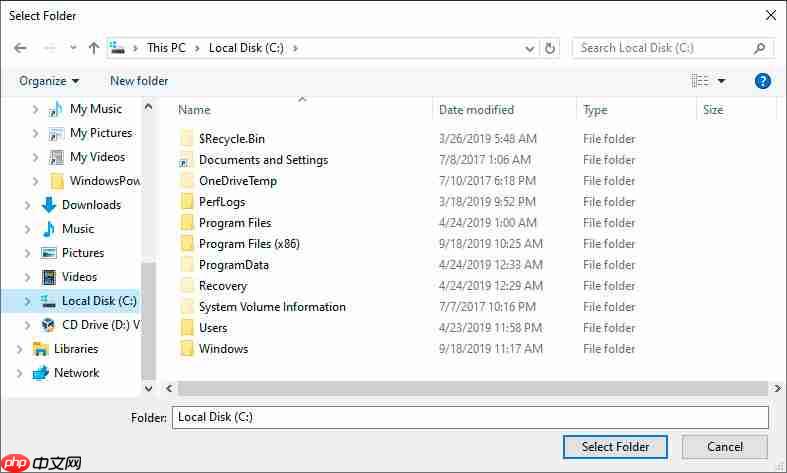Click the This PC breadcrumb
The height and width of the screenshot is (473, 787).
pyautogui.click(x=166, y=48)
